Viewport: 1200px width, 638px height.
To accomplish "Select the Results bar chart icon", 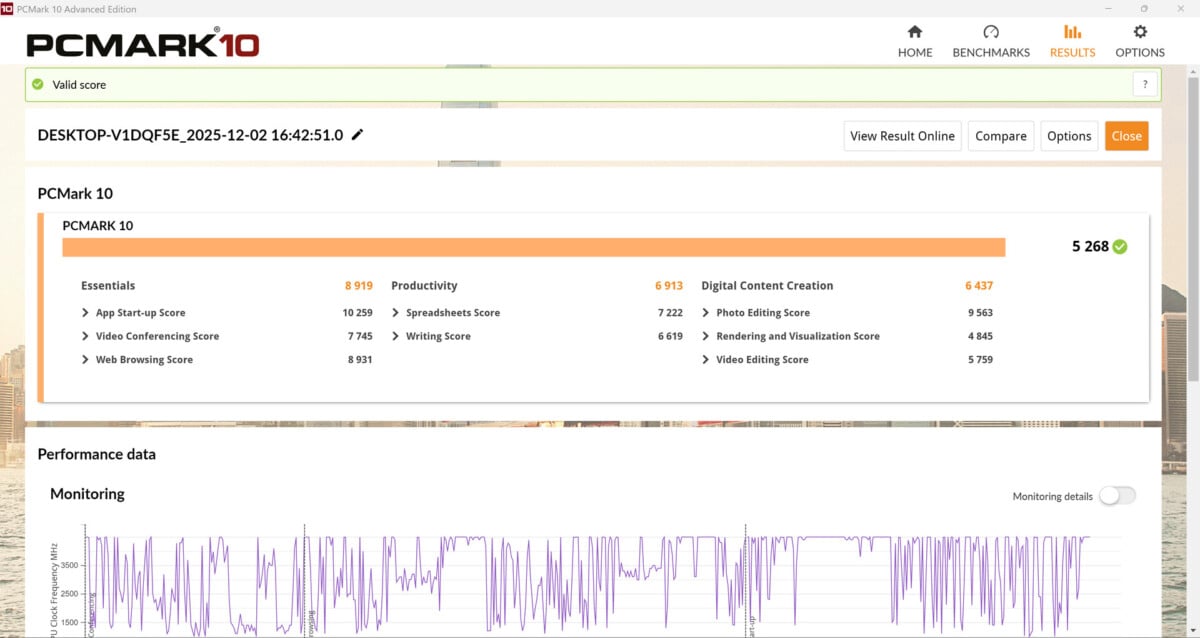I will point(1072,32).
